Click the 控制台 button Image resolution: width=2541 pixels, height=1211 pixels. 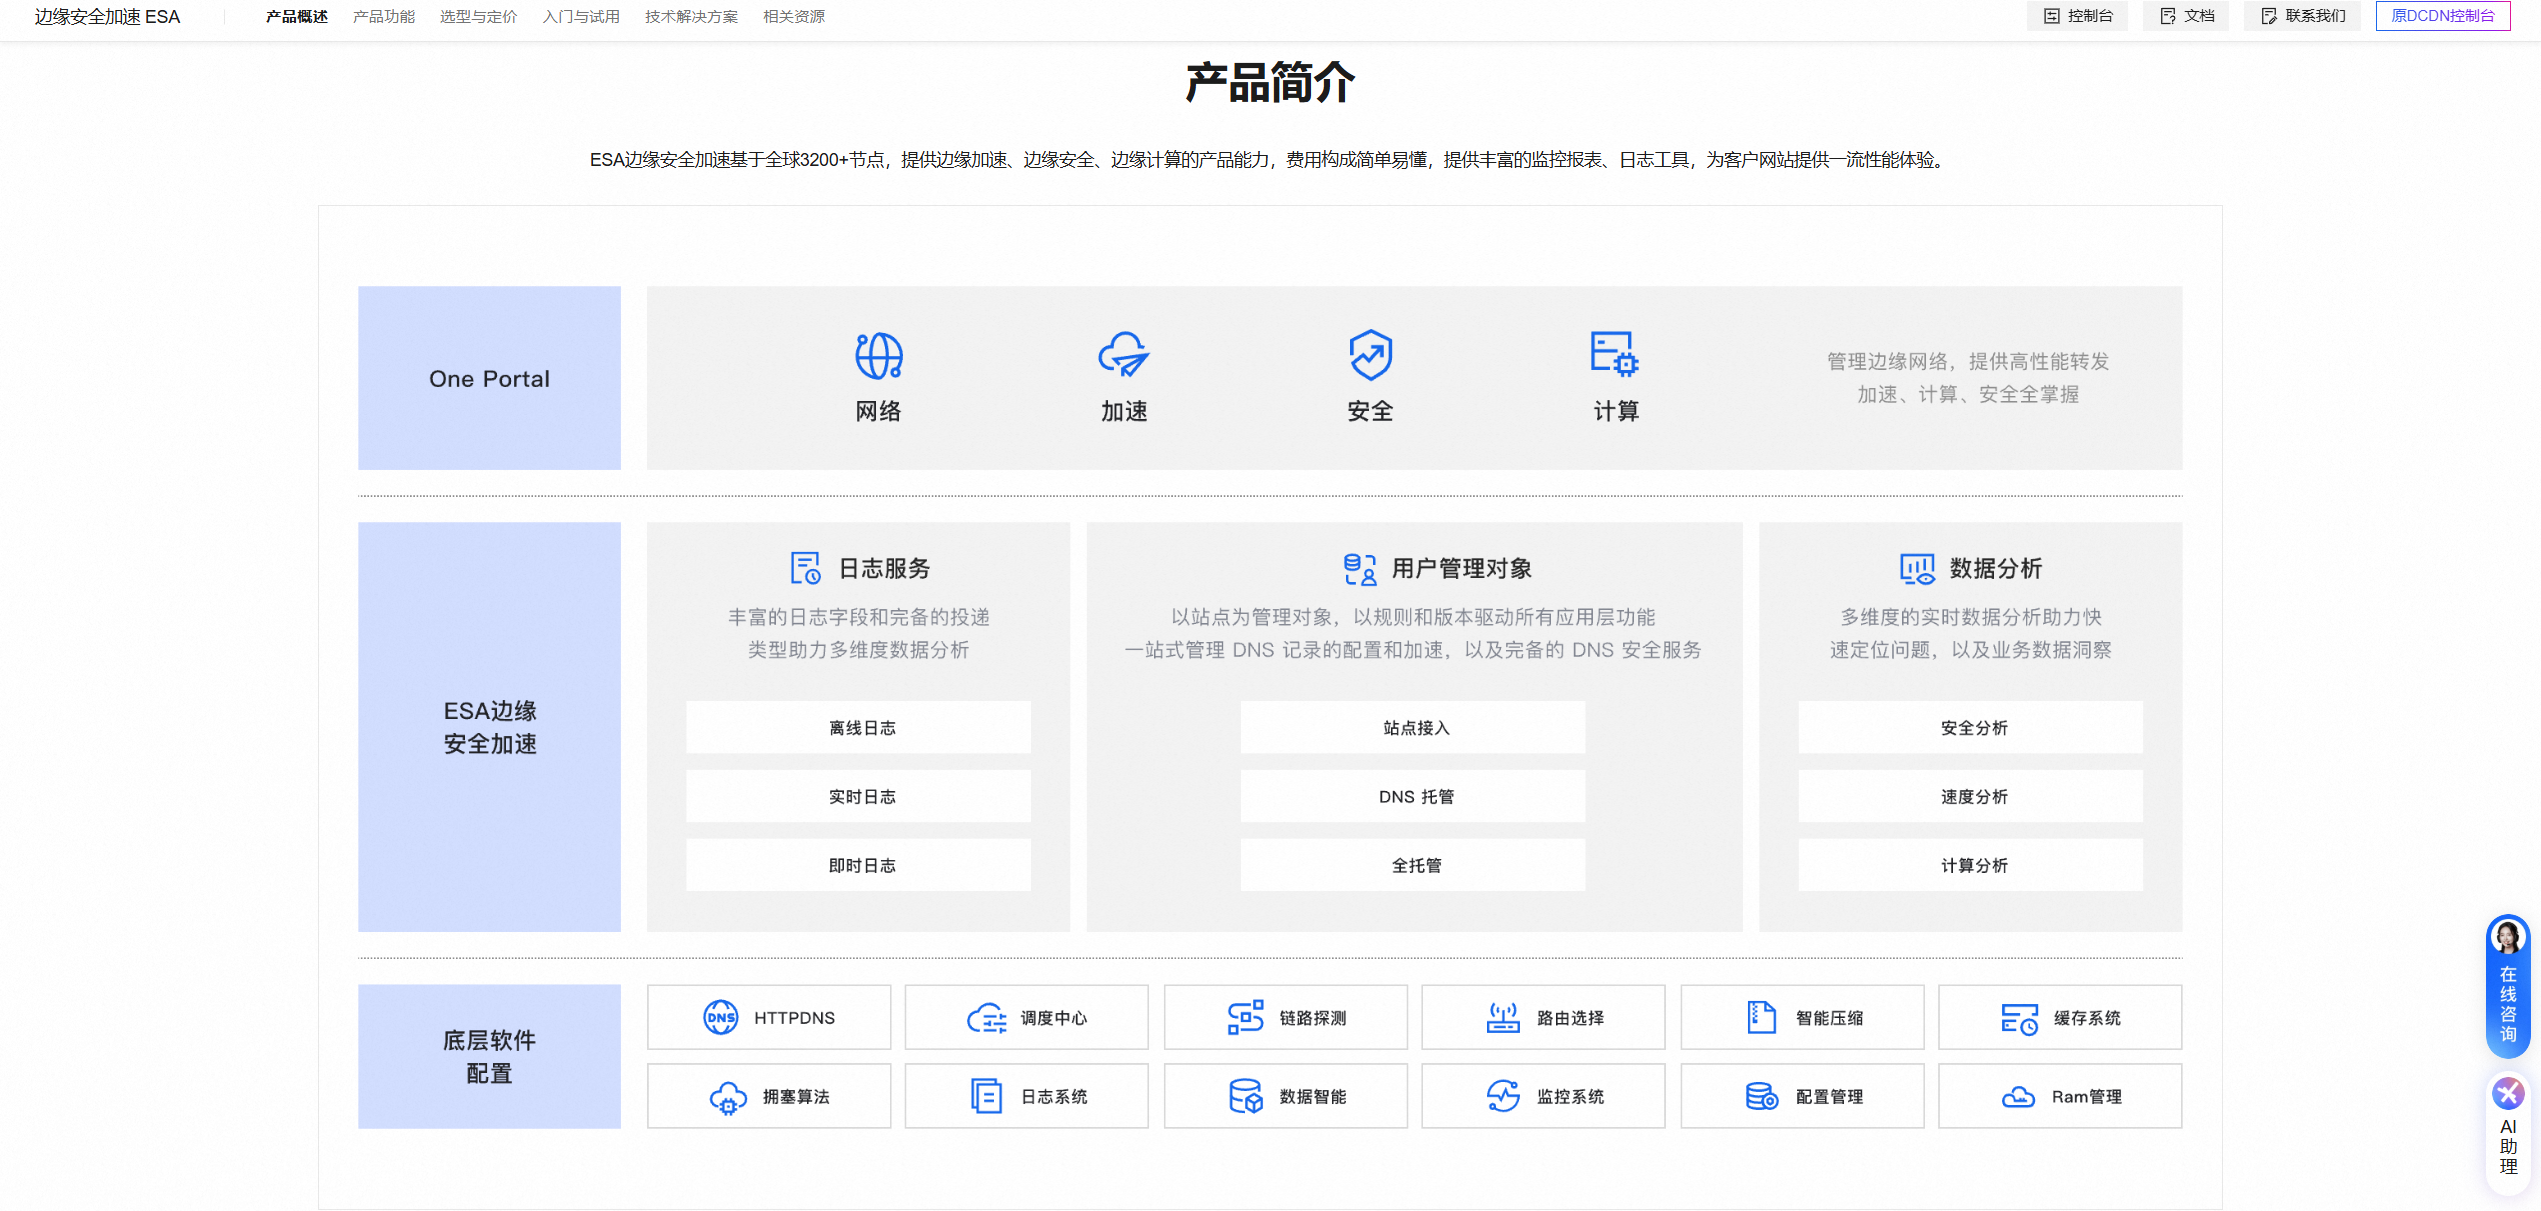(x=2077, y=16)
